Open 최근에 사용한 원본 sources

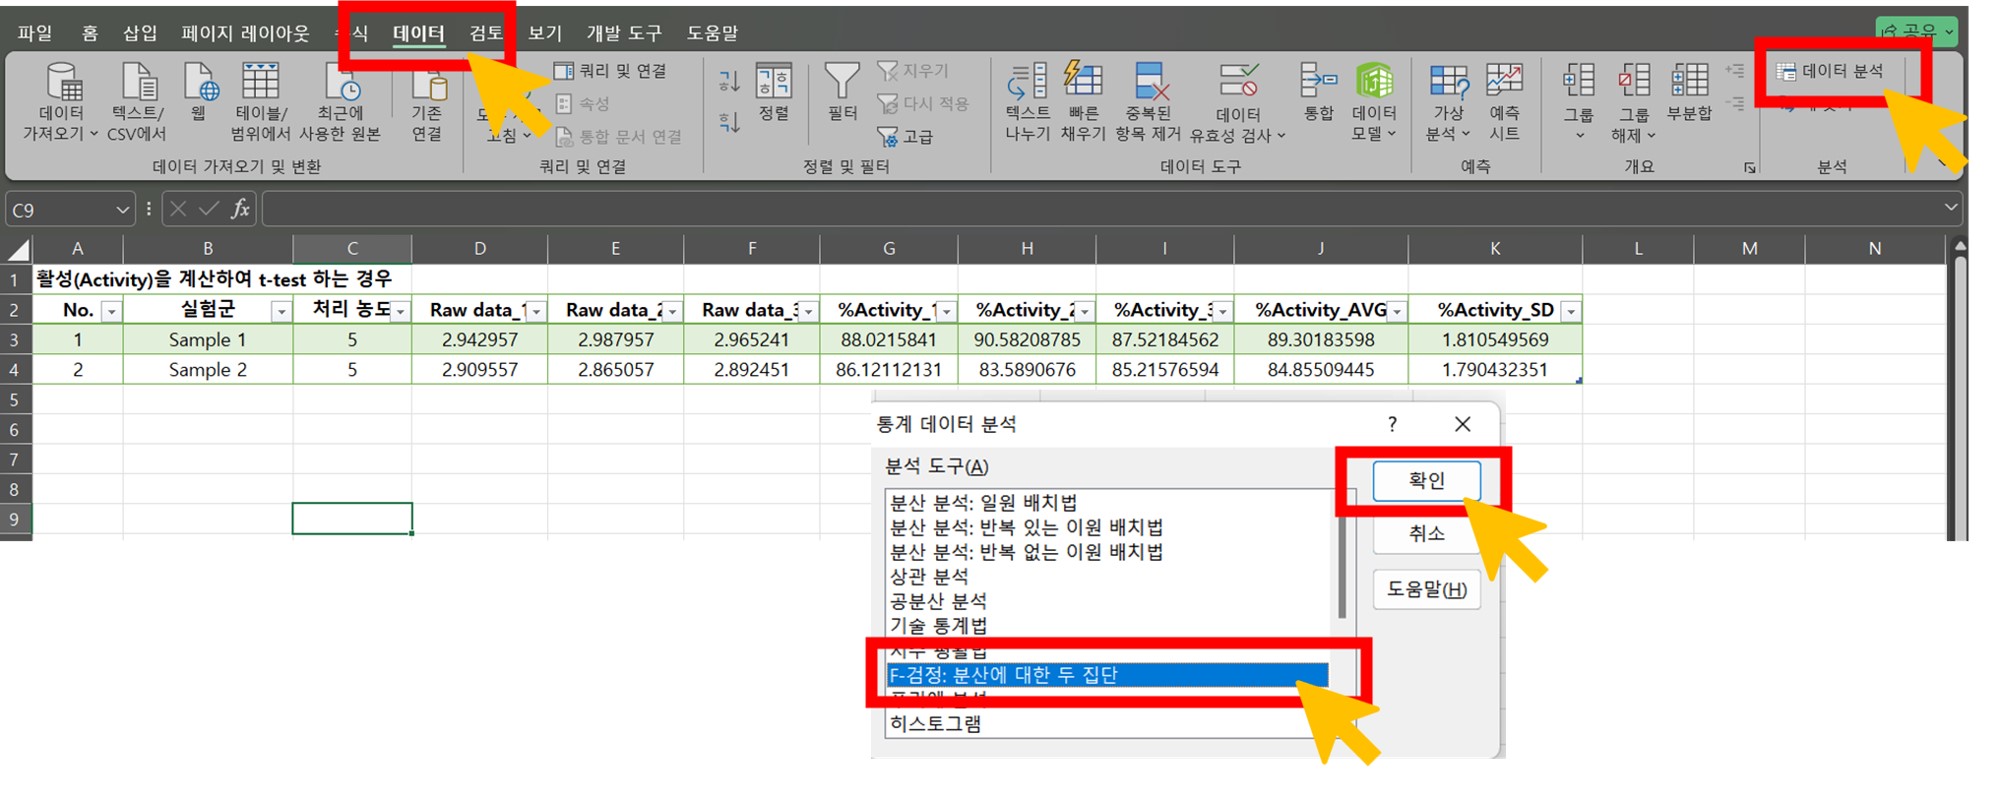[340, 101]
